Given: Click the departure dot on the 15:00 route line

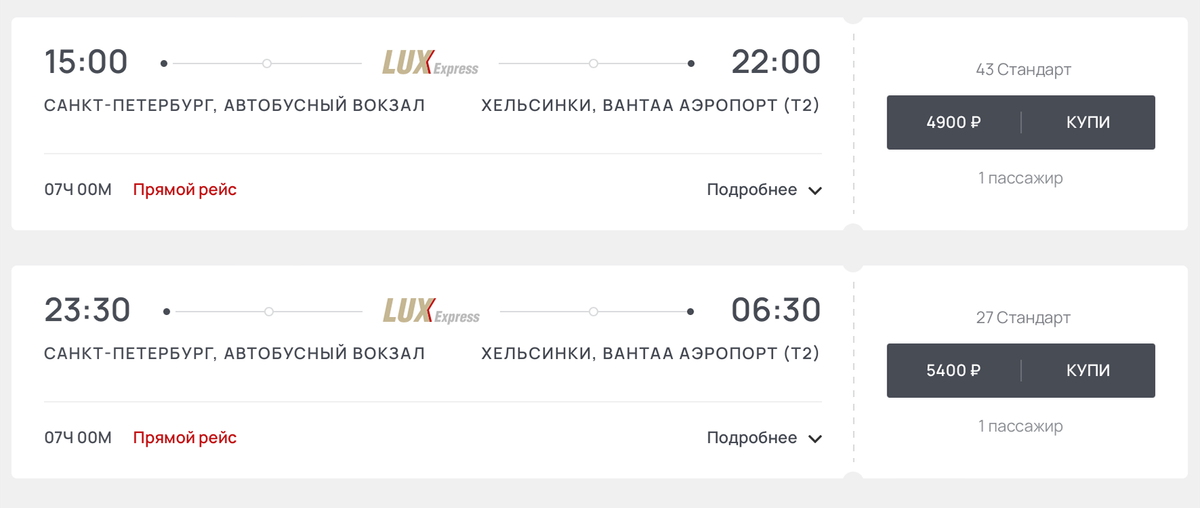Looking at the screenshot, I should pos(164,64).
